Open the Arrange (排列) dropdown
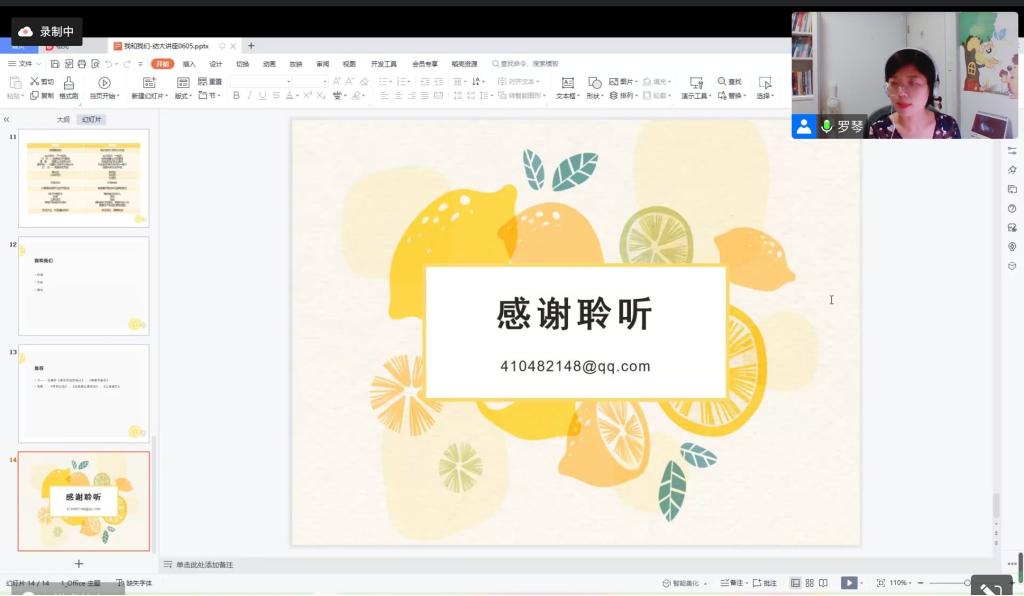 pos(629,95)
